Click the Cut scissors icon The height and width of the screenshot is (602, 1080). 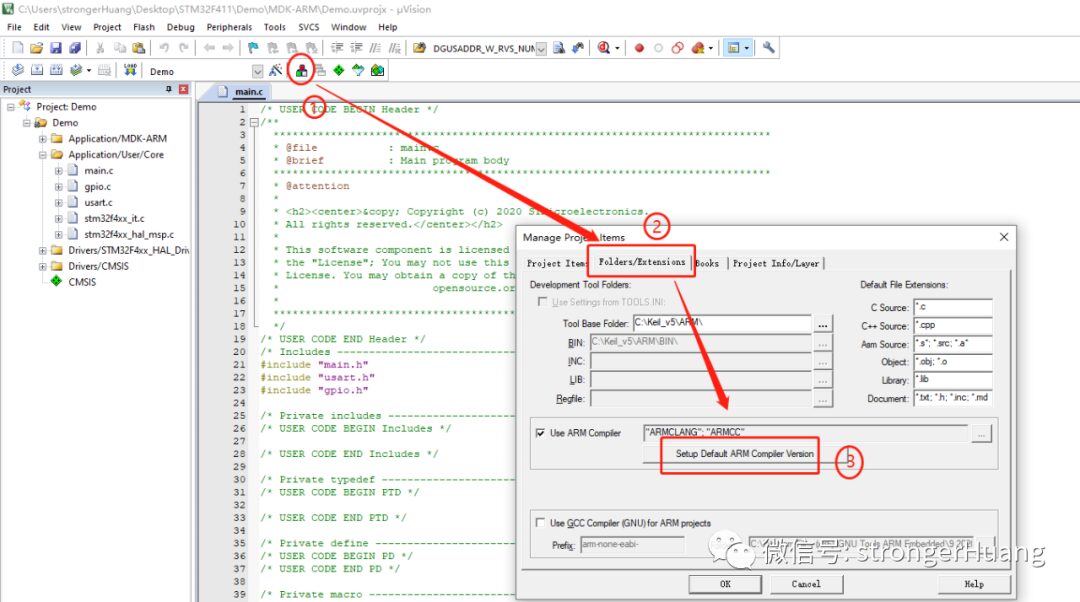pos(100,48)
